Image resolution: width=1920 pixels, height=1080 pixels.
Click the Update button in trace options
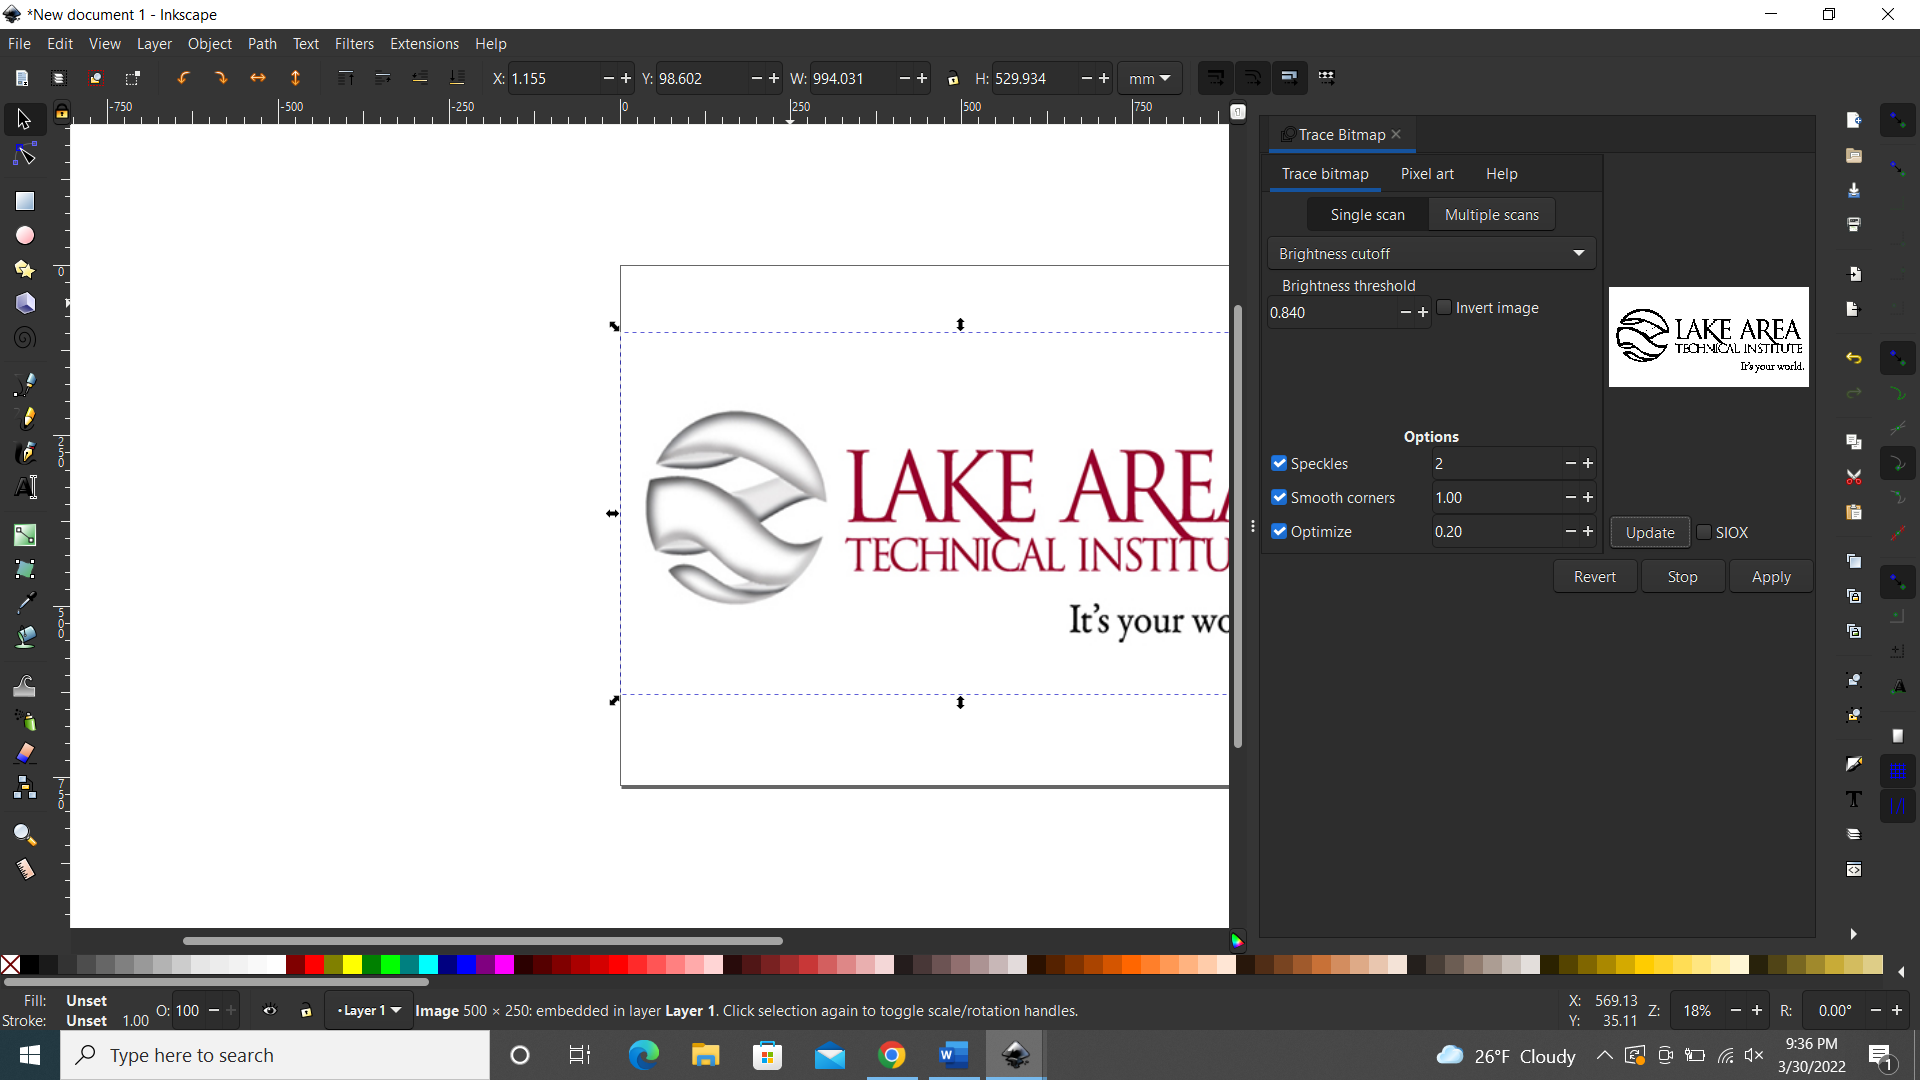click(1649, 532)
